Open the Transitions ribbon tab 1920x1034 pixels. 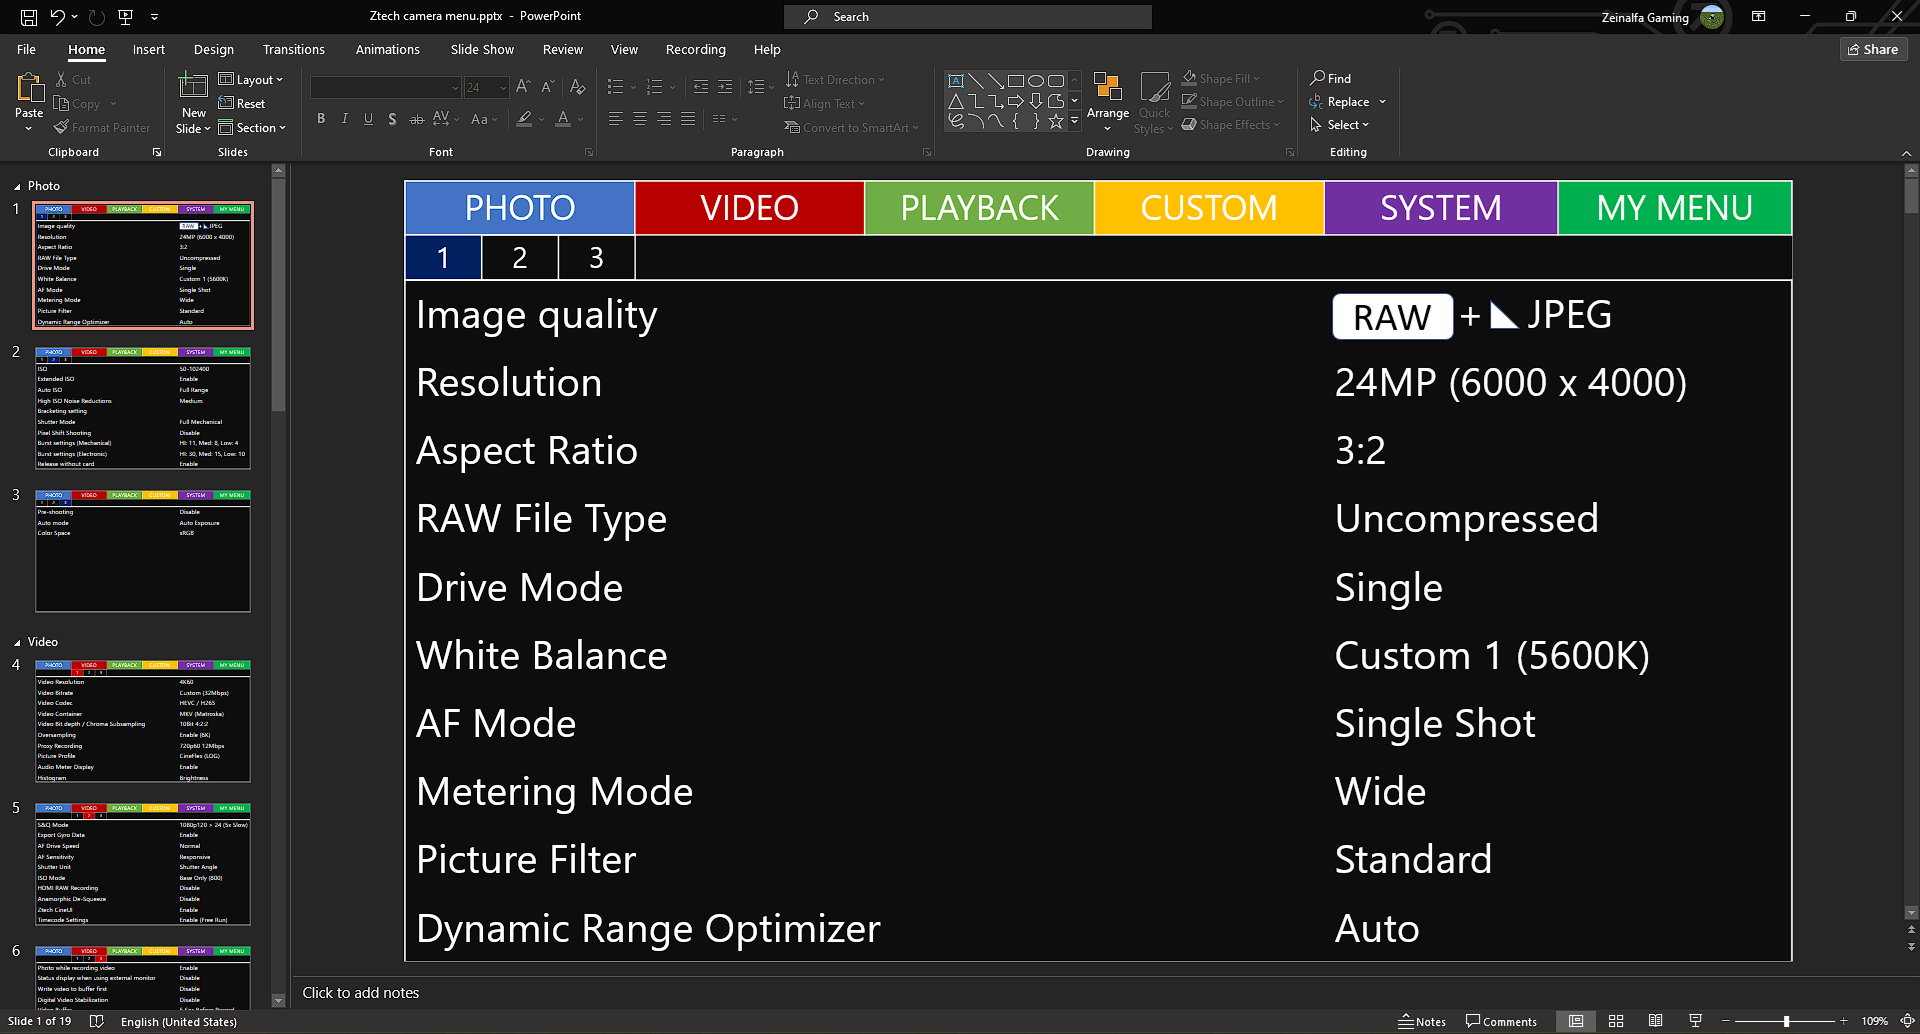[293, 49]
